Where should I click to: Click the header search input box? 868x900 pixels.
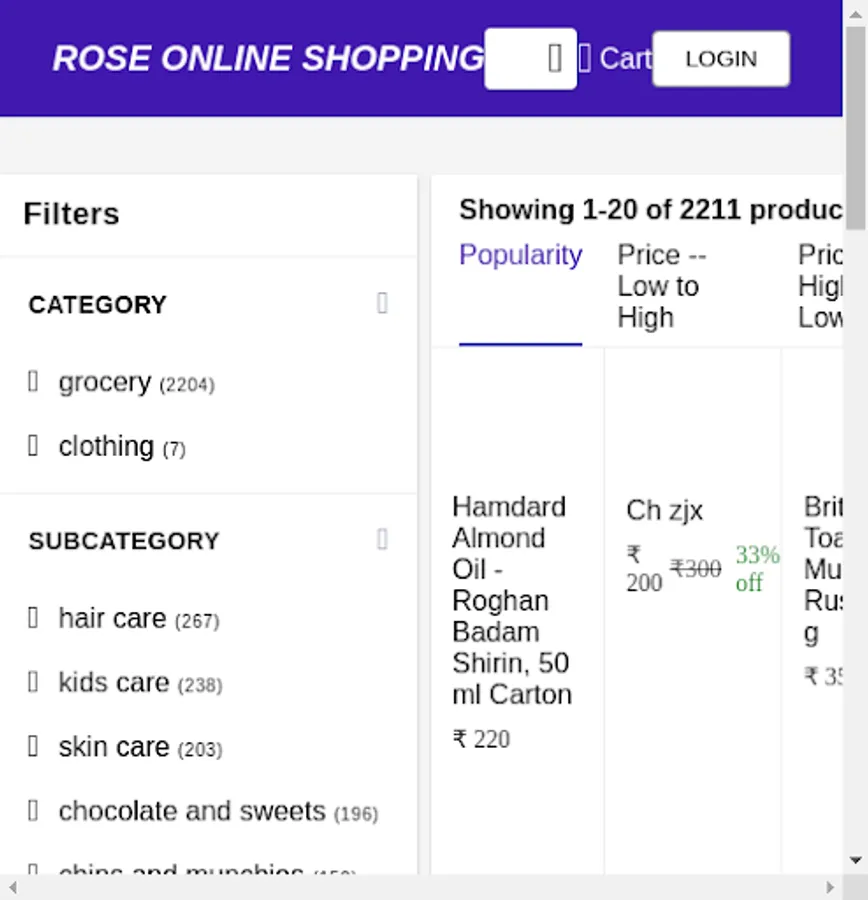point(515,59)
